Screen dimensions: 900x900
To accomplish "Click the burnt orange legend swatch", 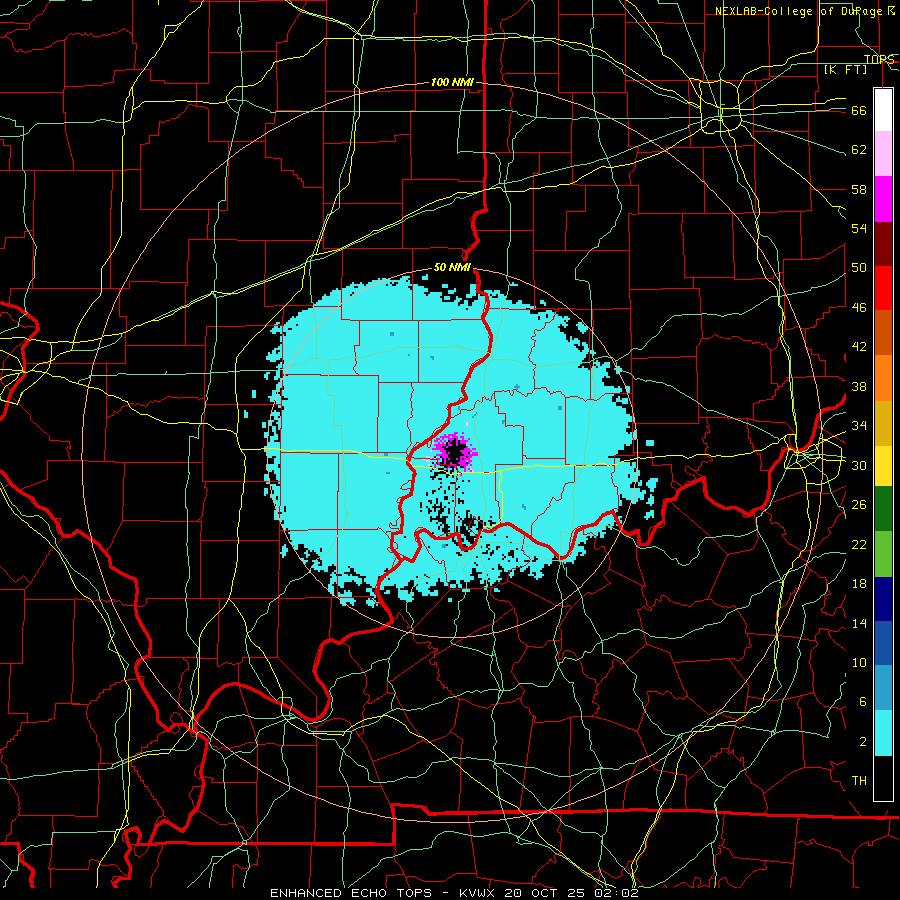I will (x=883, y=333).
